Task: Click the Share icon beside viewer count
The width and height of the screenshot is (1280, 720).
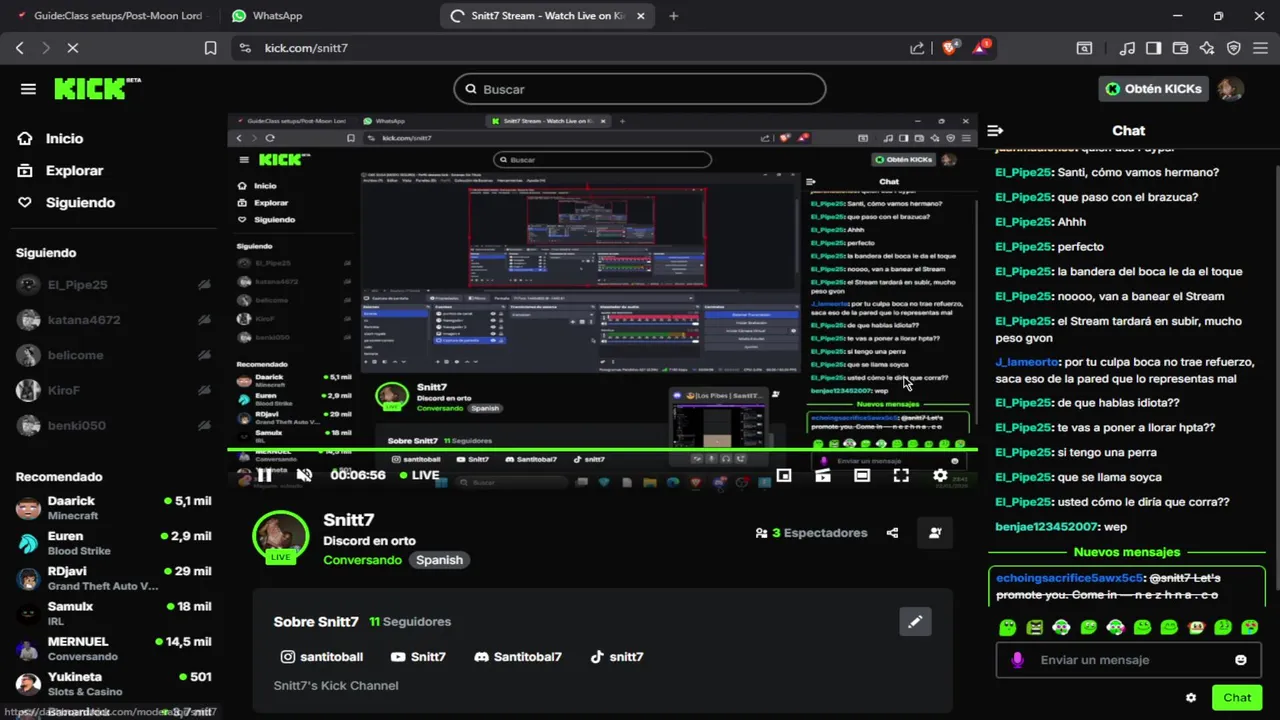Action: click(x=892, y=533)
